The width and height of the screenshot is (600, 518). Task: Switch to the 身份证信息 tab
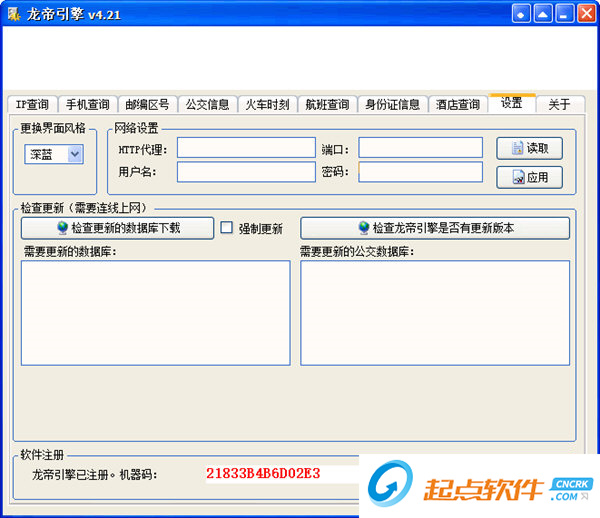393,104
